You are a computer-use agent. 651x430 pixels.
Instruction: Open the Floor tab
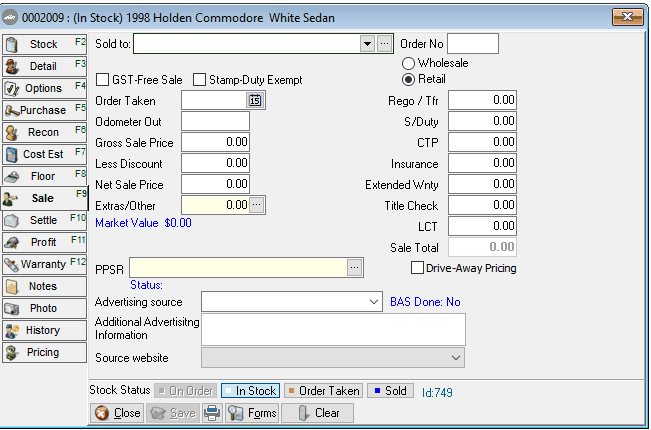tap(44, 176)
